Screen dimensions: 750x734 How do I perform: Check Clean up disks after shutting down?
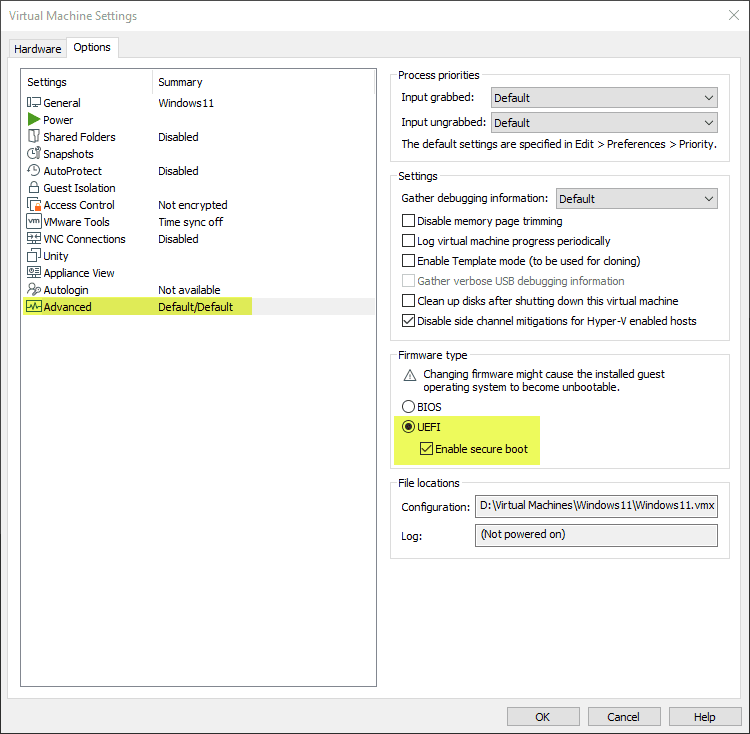(408, 300)
